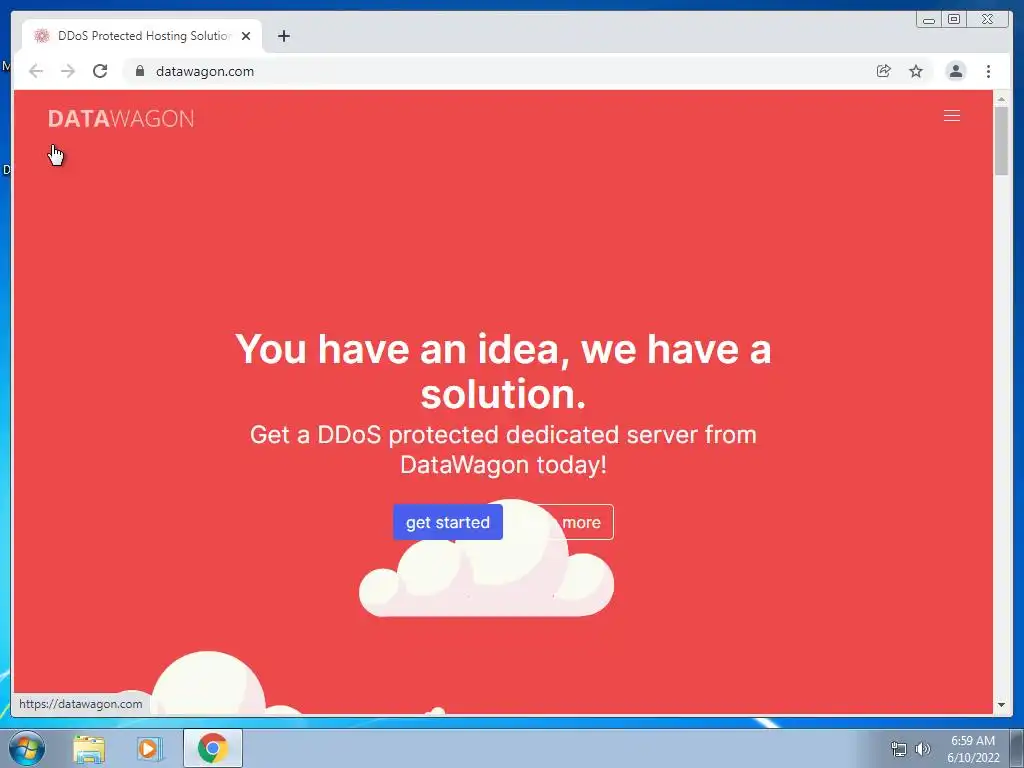Open volume speaker tray icon
1024x768 pixels.
922,749
